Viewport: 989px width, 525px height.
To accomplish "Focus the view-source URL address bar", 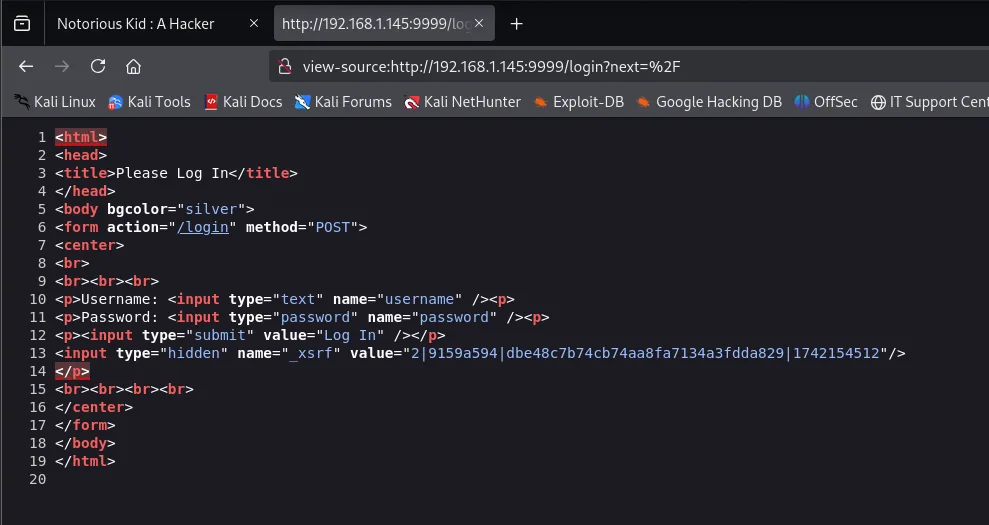I will coord(631,66).
